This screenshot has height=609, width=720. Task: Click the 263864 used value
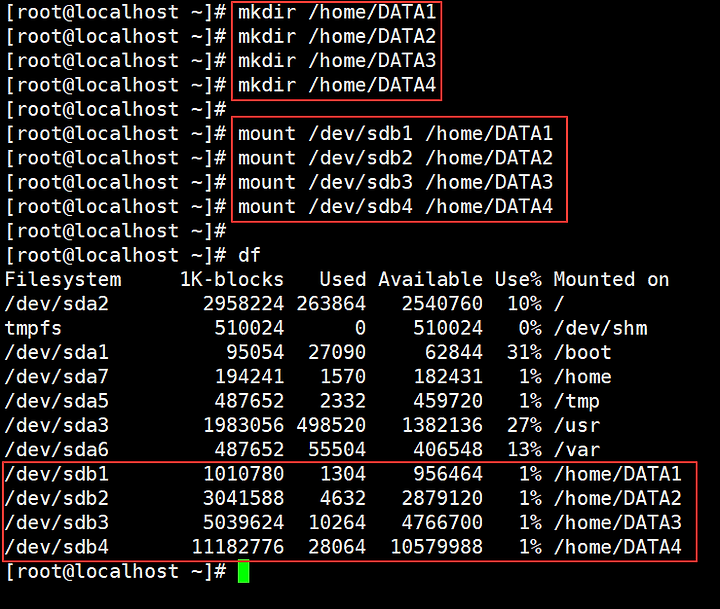[x=331, y=304]
